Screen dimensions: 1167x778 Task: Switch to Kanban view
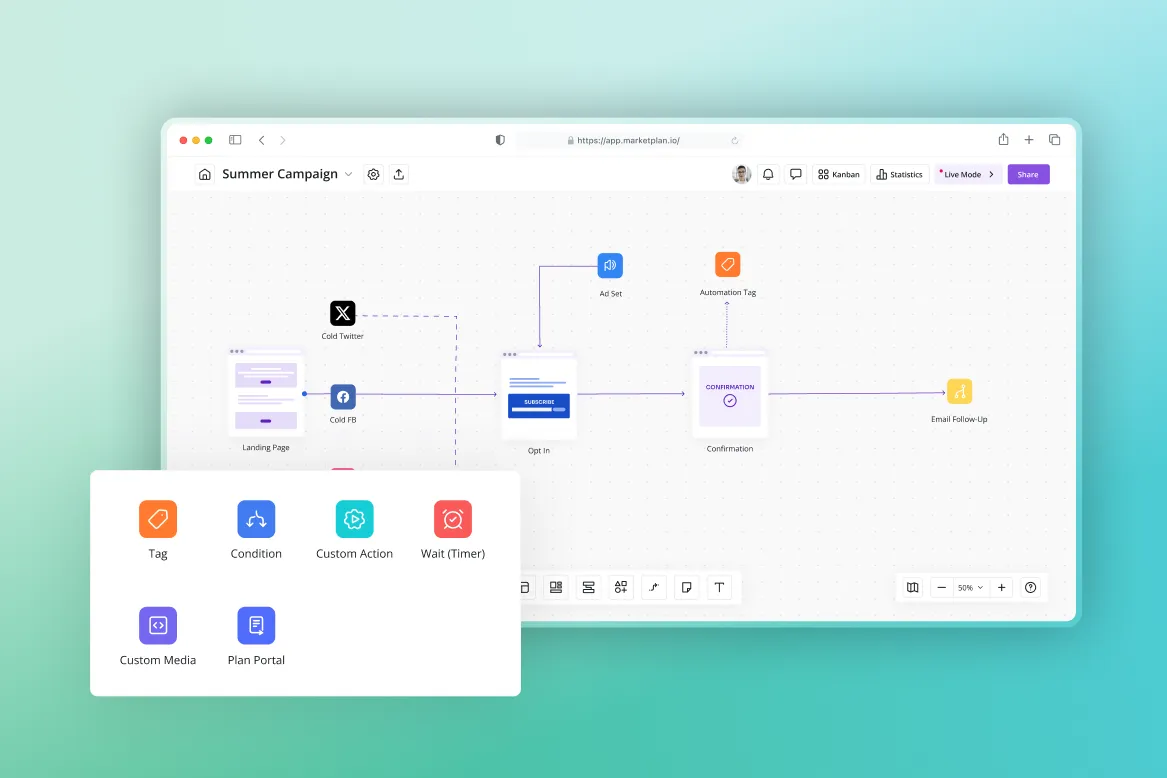tap(839, 174)
